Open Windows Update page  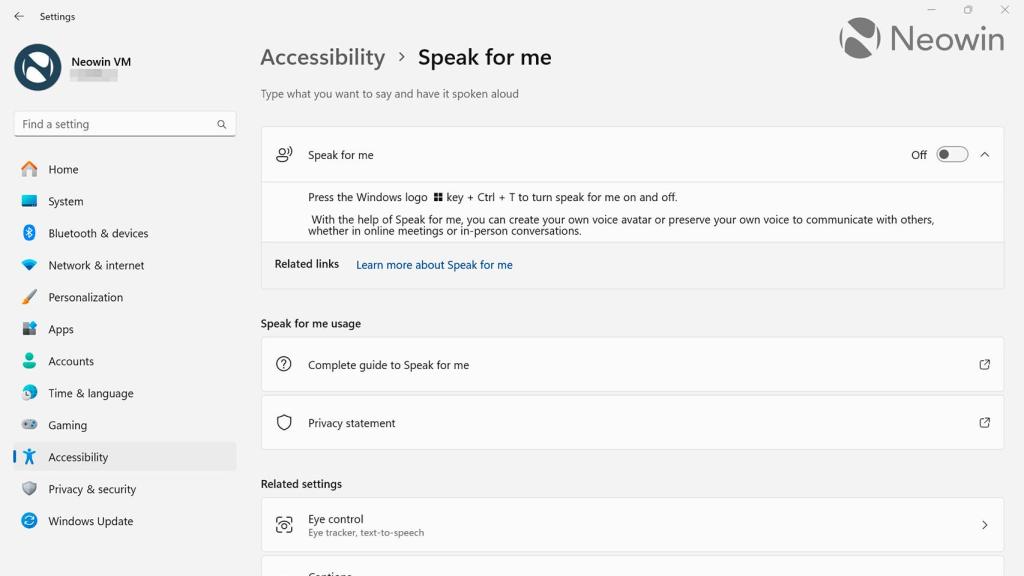click(124, 520)
